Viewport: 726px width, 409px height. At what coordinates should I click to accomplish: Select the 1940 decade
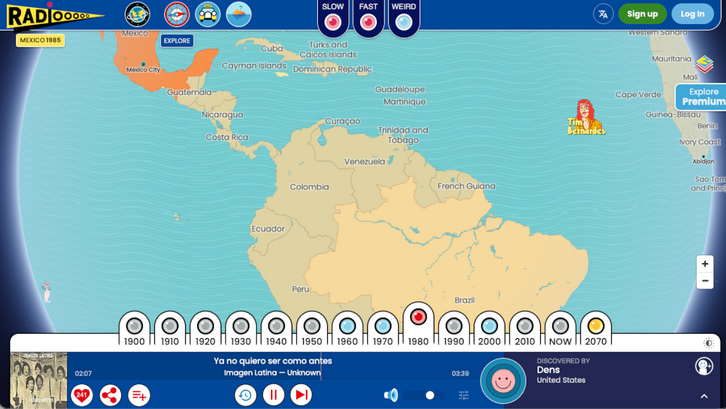pos(276,329)
